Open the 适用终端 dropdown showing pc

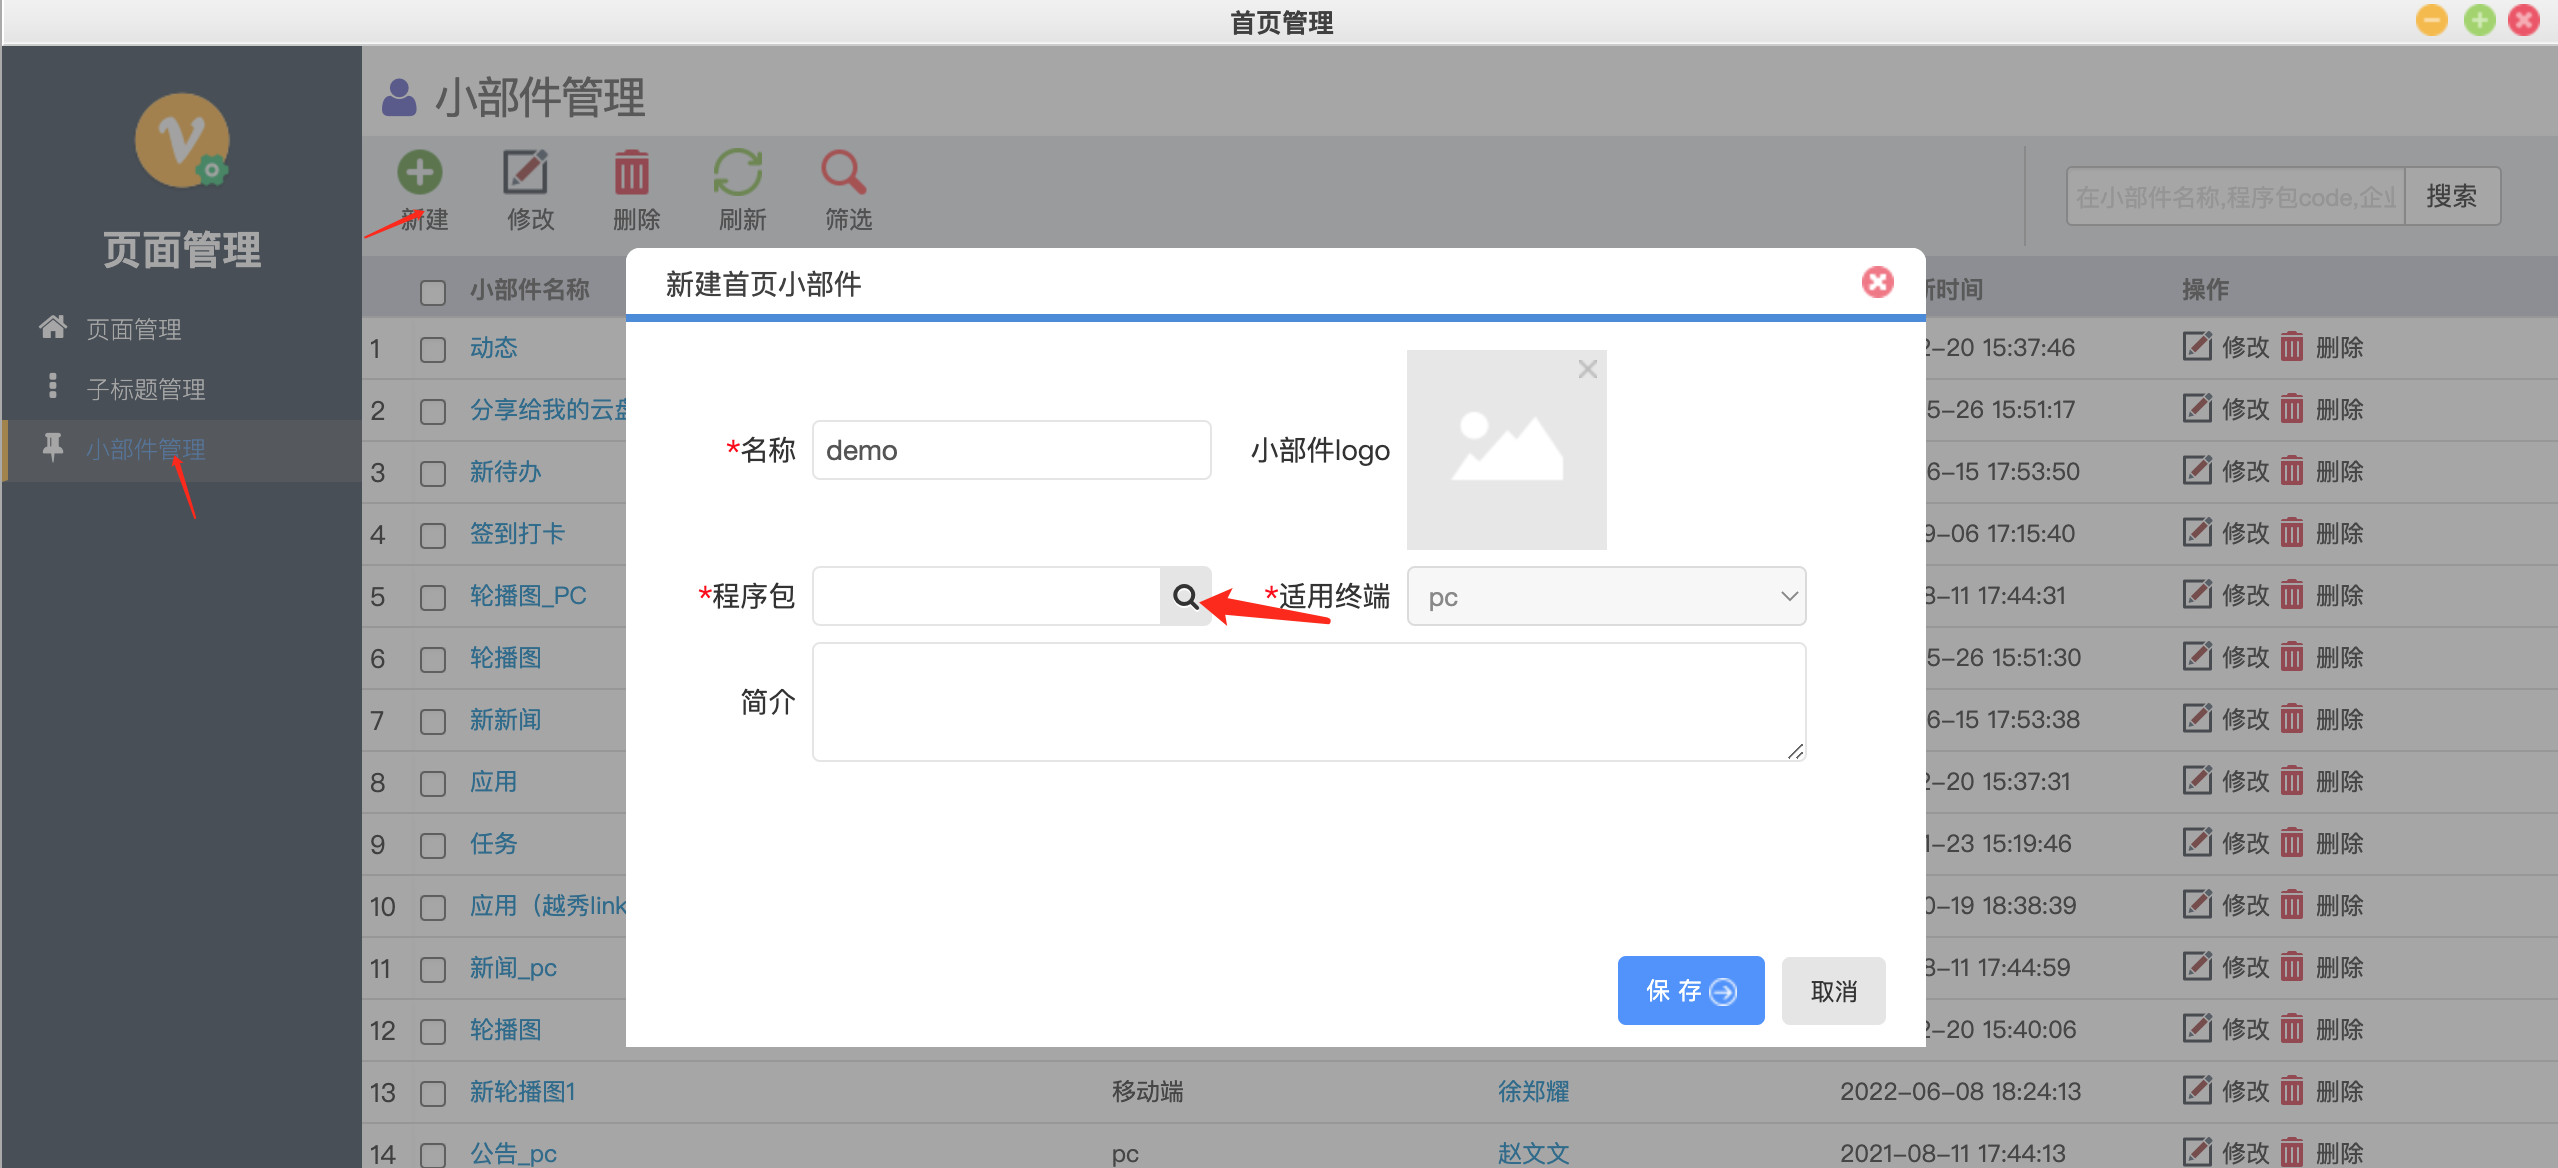(1606, 597)
